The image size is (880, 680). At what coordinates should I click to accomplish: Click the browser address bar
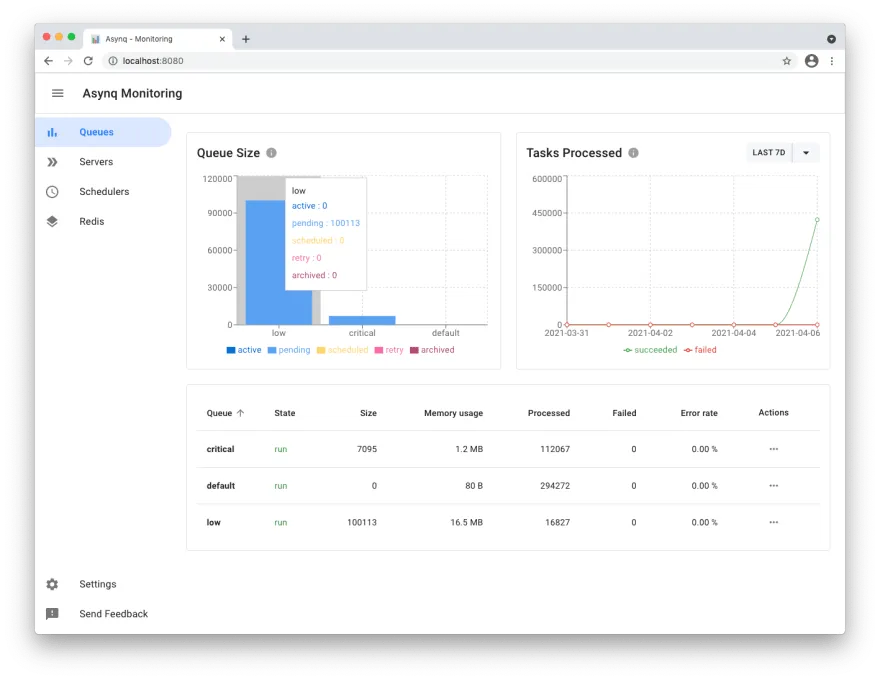tap(300, 60)
